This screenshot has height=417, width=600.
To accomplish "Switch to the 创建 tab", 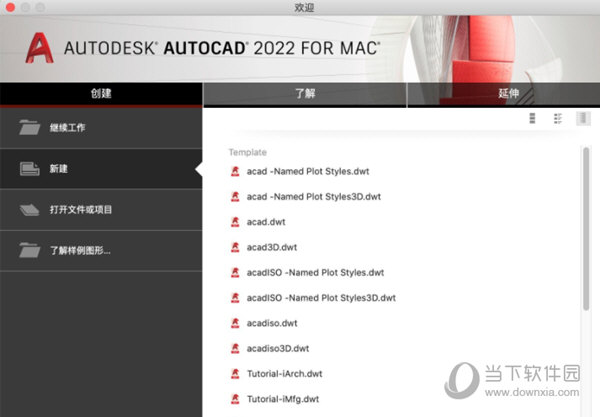I will [x=101, y=93].
